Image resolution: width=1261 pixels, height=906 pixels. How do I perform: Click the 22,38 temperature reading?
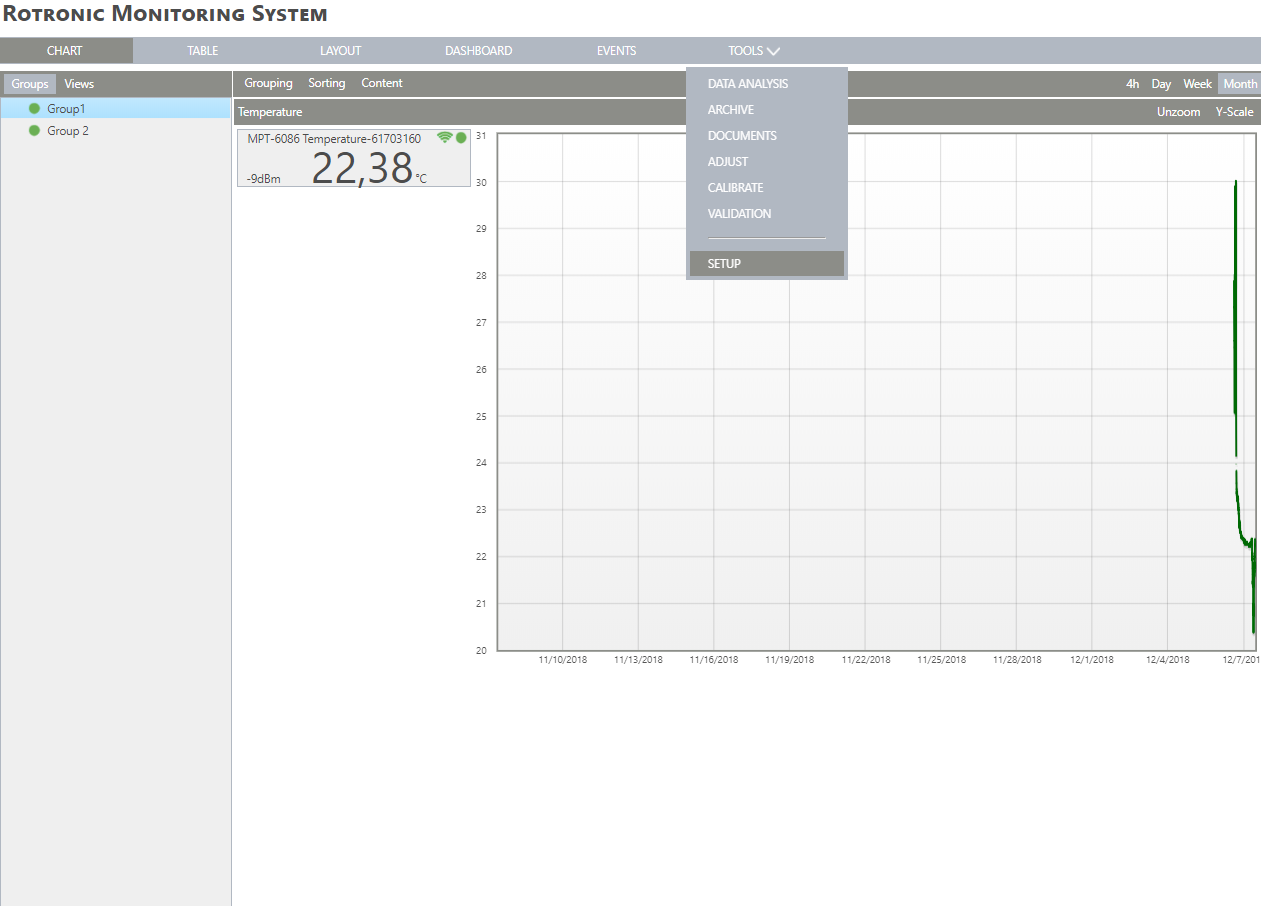(x=362, y=168)
